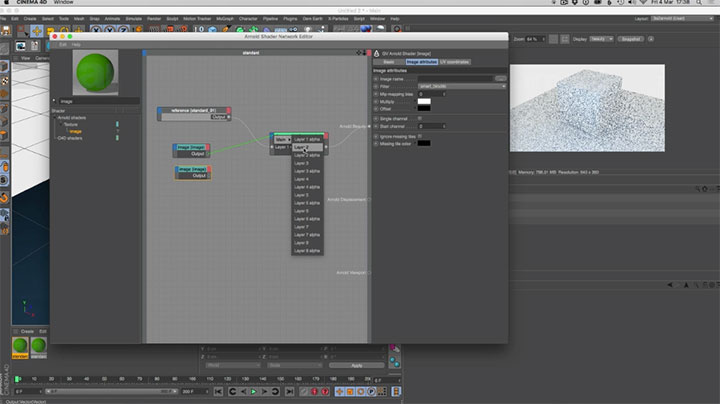Toggle the Rotation keyframe icon

[x=360, y=392]
